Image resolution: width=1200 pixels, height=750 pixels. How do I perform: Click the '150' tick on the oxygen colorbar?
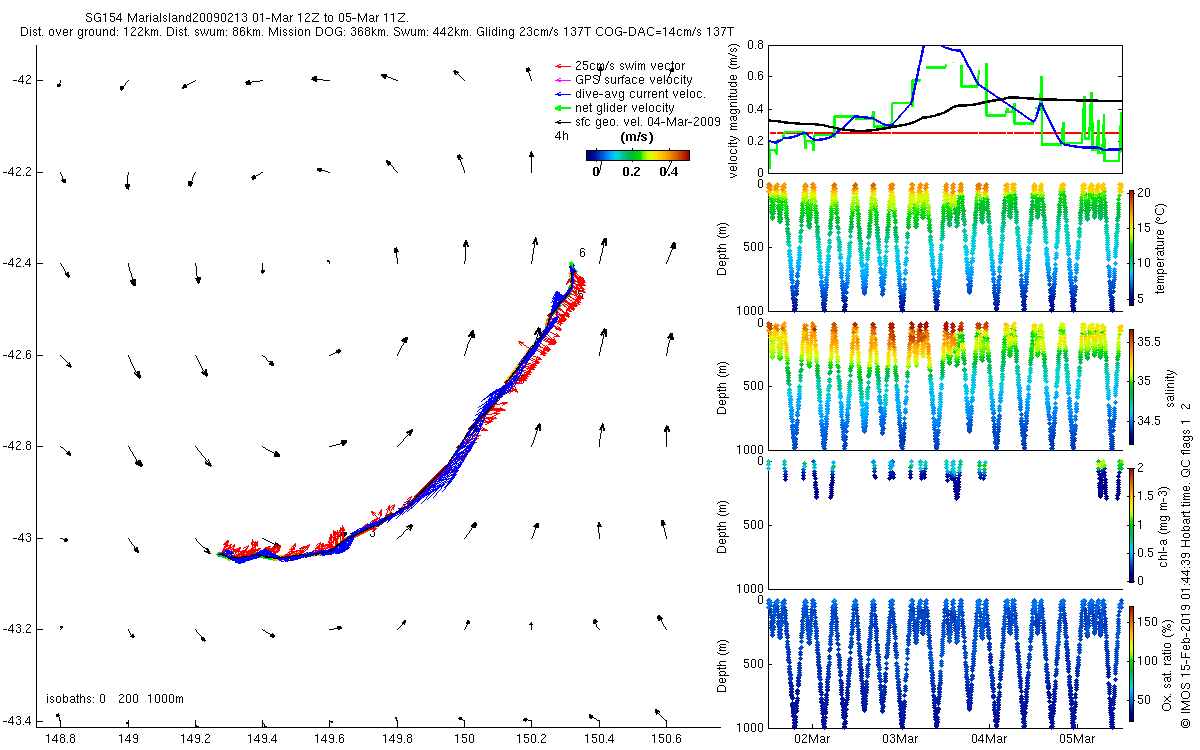click(1148, 621)
